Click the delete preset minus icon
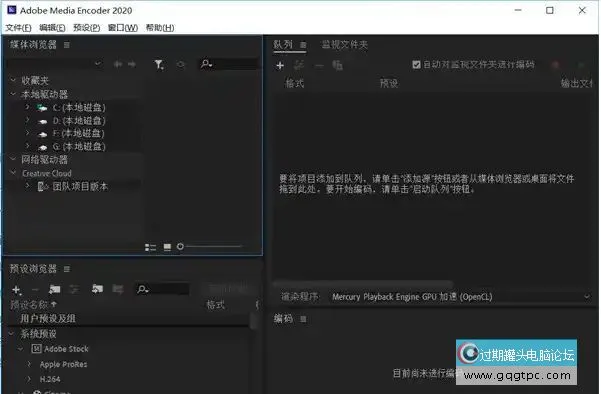 [35, 290]
